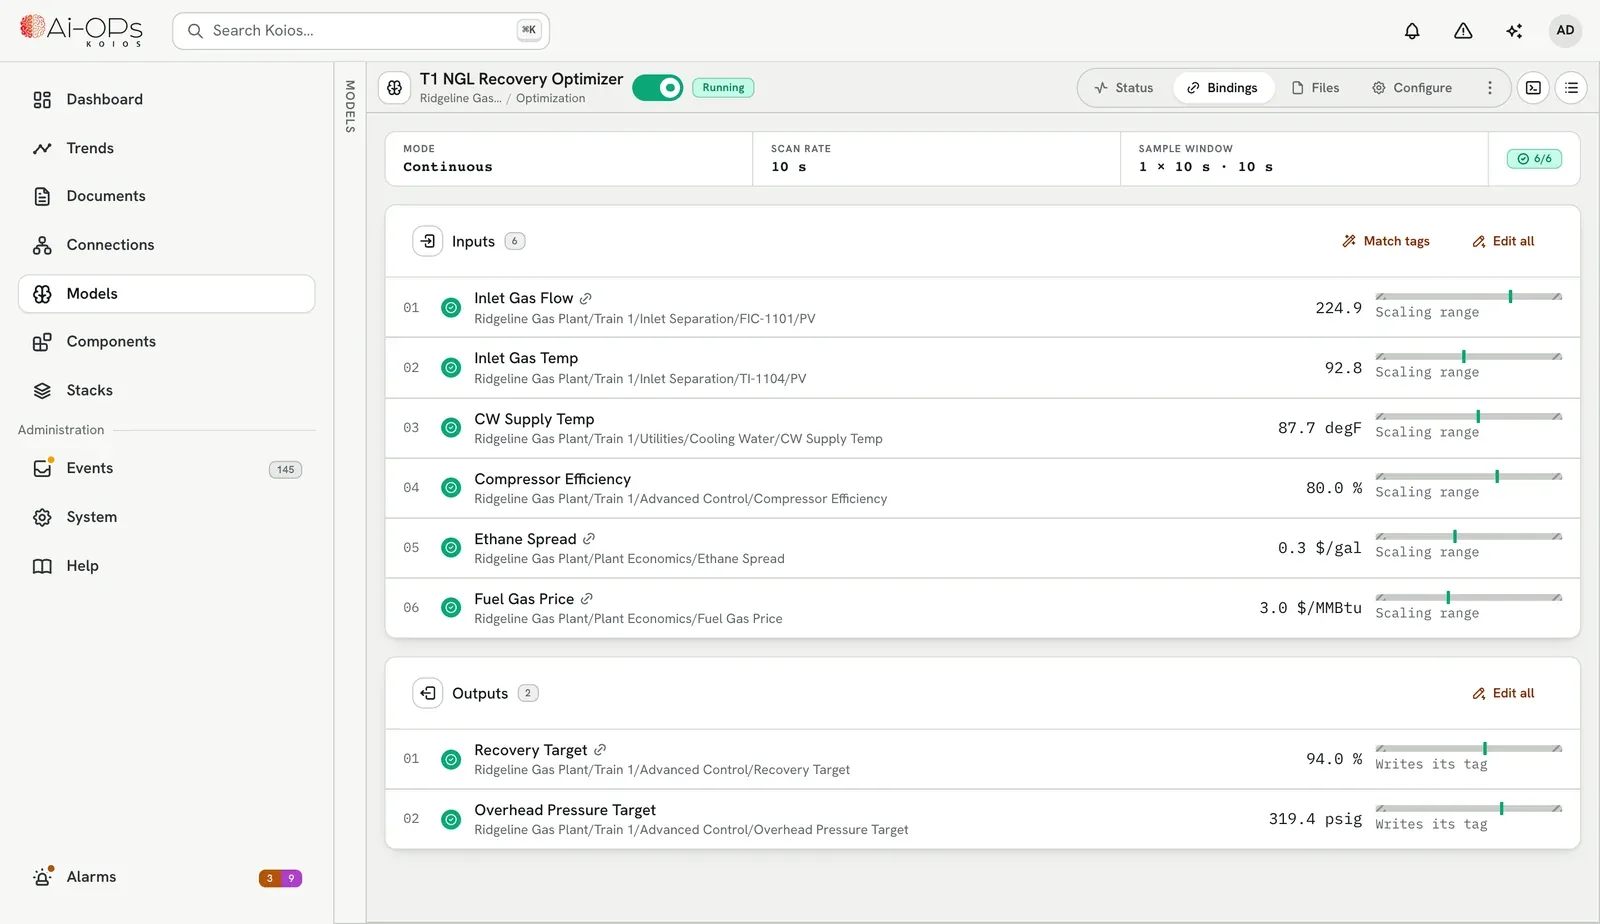The height and width of the screenshot is (924, 1600).
Task: Click status check icon for Overhead Pressure Target
Action: [x=451, y=819]
